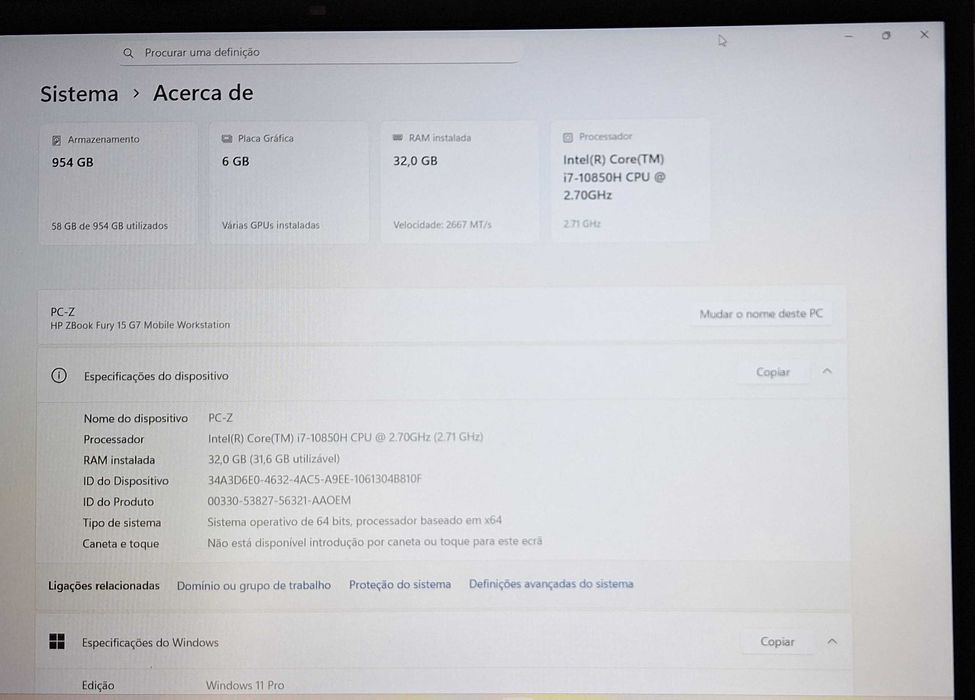Collapse the Especificações do Windows section
This screenshot has width=975, height=700.
click(832, 641)
